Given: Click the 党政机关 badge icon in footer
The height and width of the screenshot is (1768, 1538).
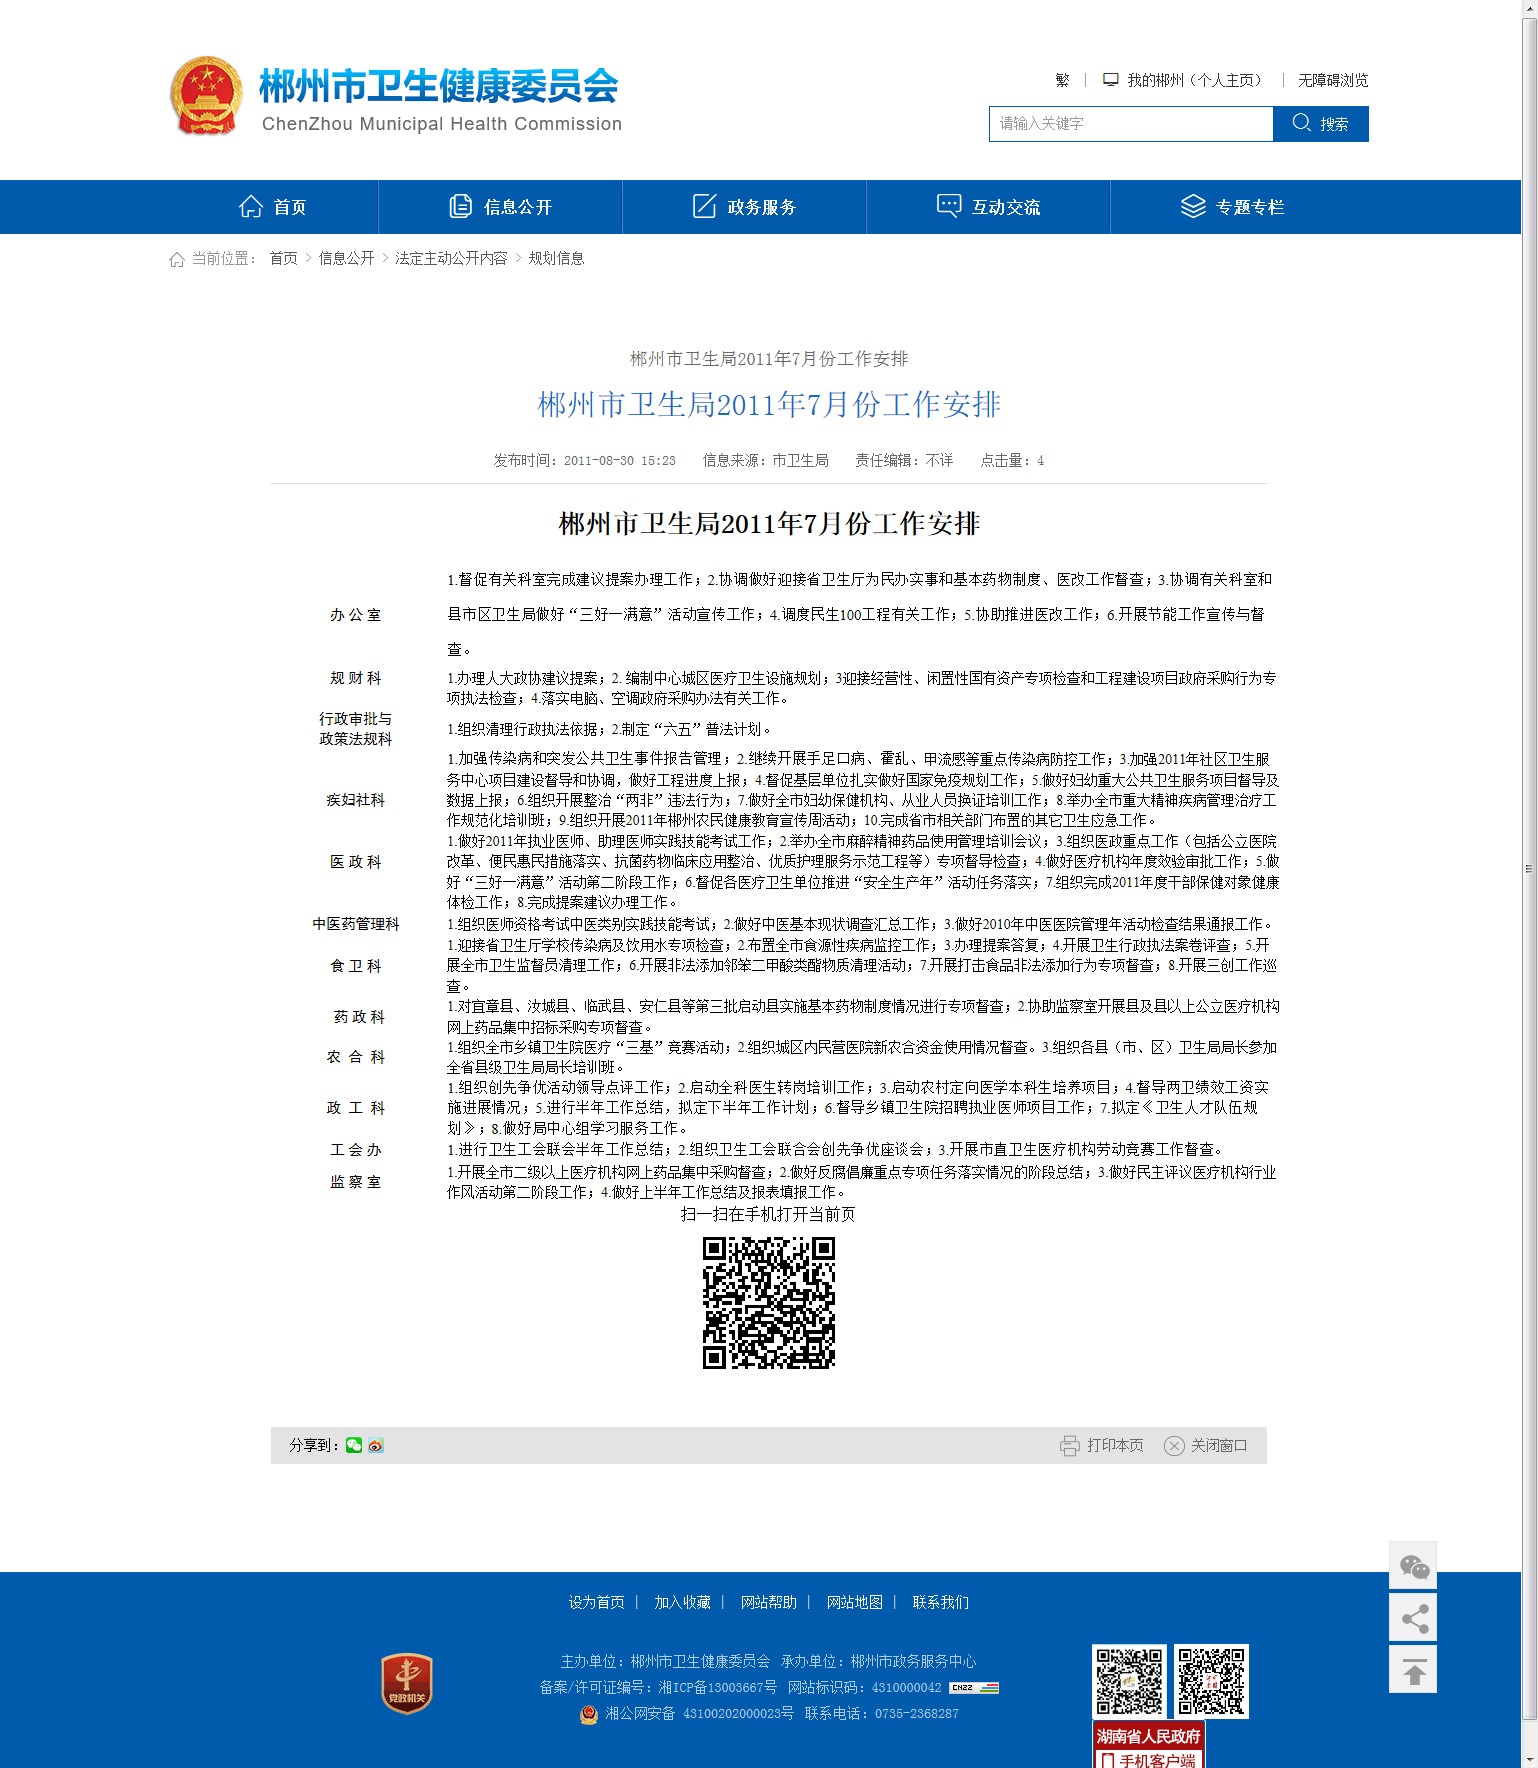Looking at the screenshot, I should 407,1682.
